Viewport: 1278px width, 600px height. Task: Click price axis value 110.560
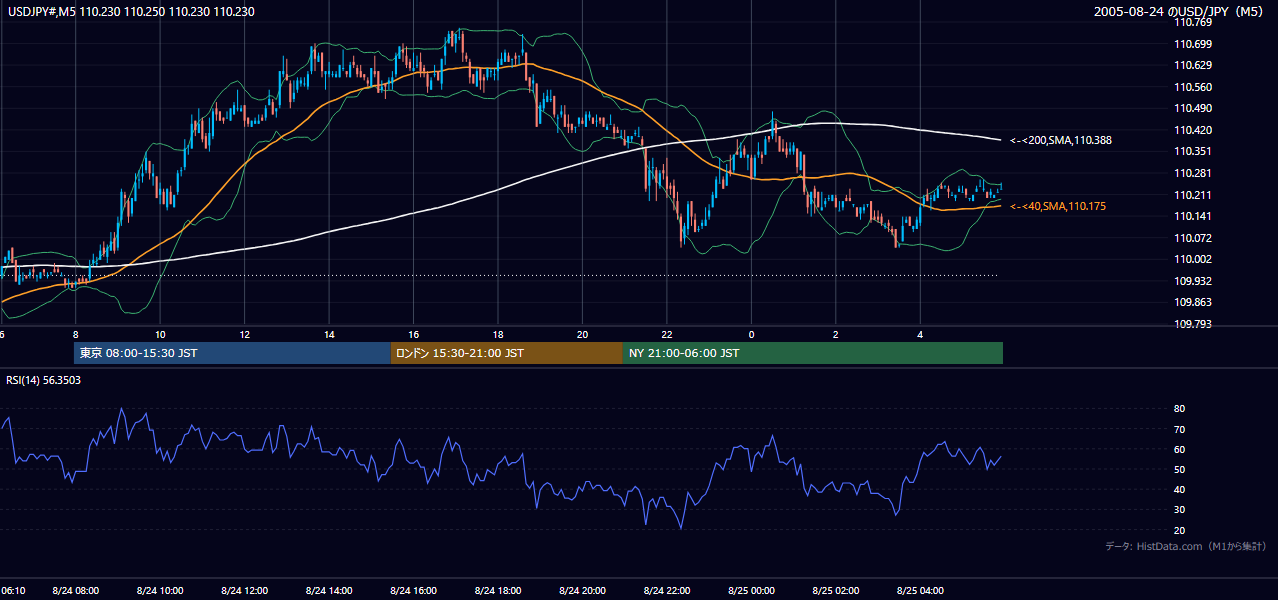(x=1192, y=87)
